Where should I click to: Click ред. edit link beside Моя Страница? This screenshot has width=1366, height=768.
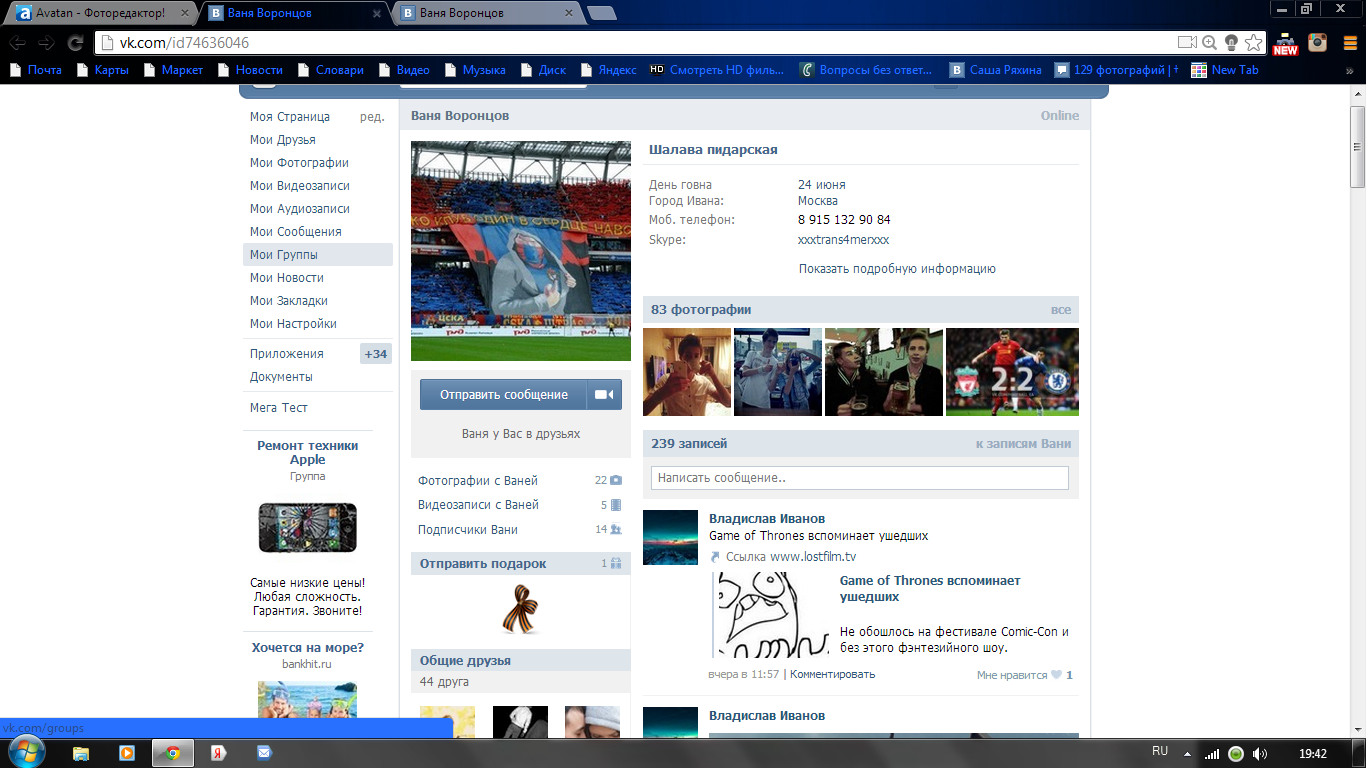(x=372, y=117)
